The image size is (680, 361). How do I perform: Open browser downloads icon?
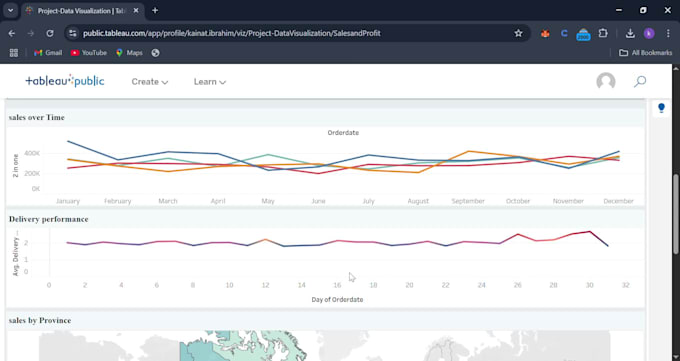click(x=630, y=33)
